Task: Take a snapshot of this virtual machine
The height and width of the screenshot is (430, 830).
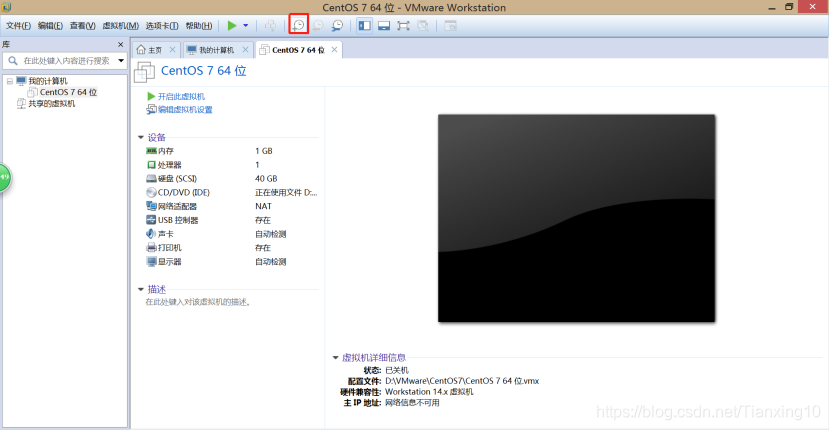Action: pyautogui.click(x=299, y=25)
